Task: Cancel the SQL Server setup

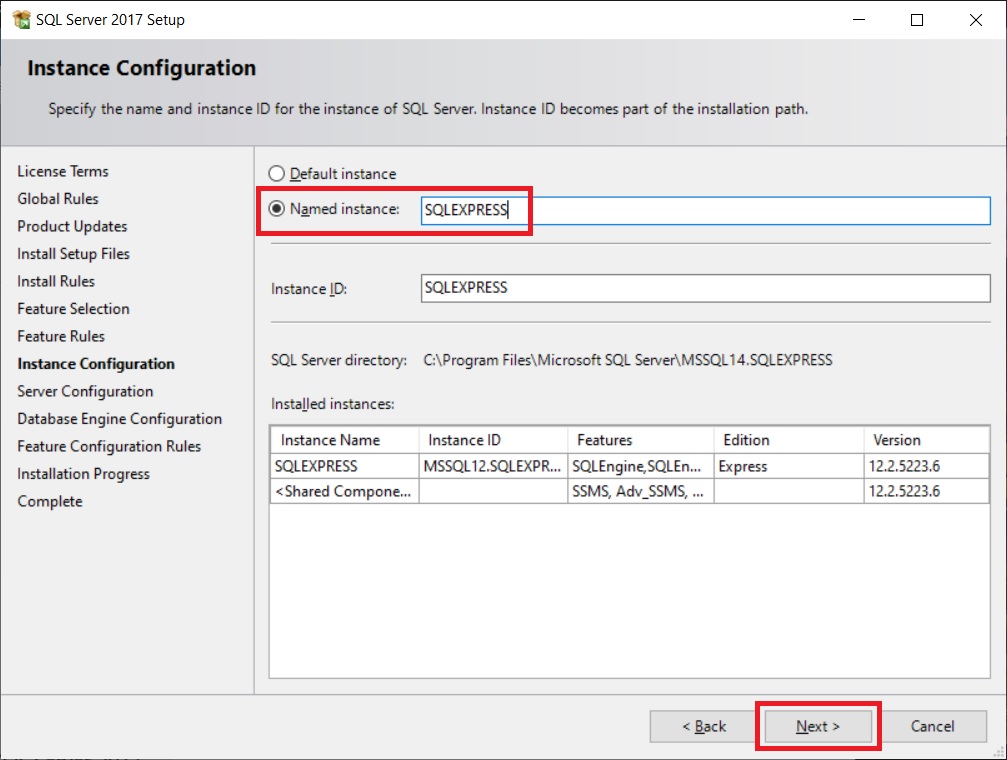Action: click(x=933, y=726)
